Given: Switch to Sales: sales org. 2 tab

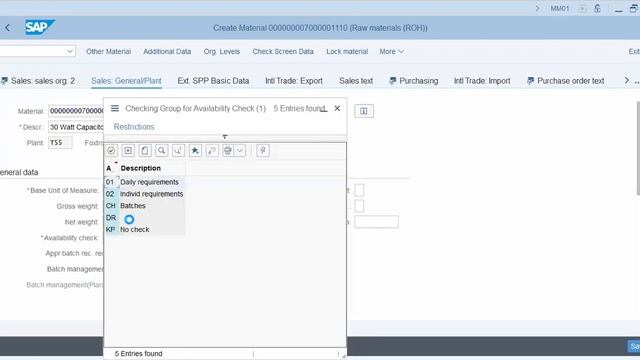Looking at the screenshot, I should (38, 81).
